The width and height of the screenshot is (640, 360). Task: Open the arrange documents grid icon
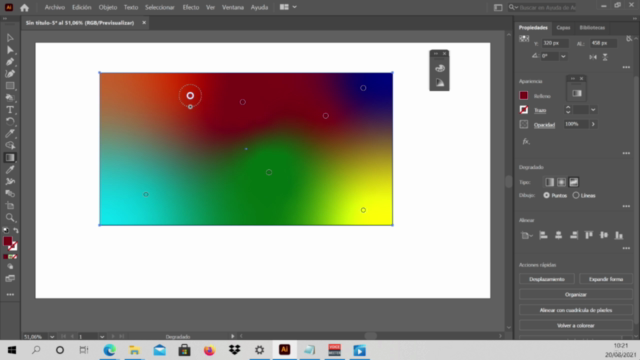click(x=284, y=7)
